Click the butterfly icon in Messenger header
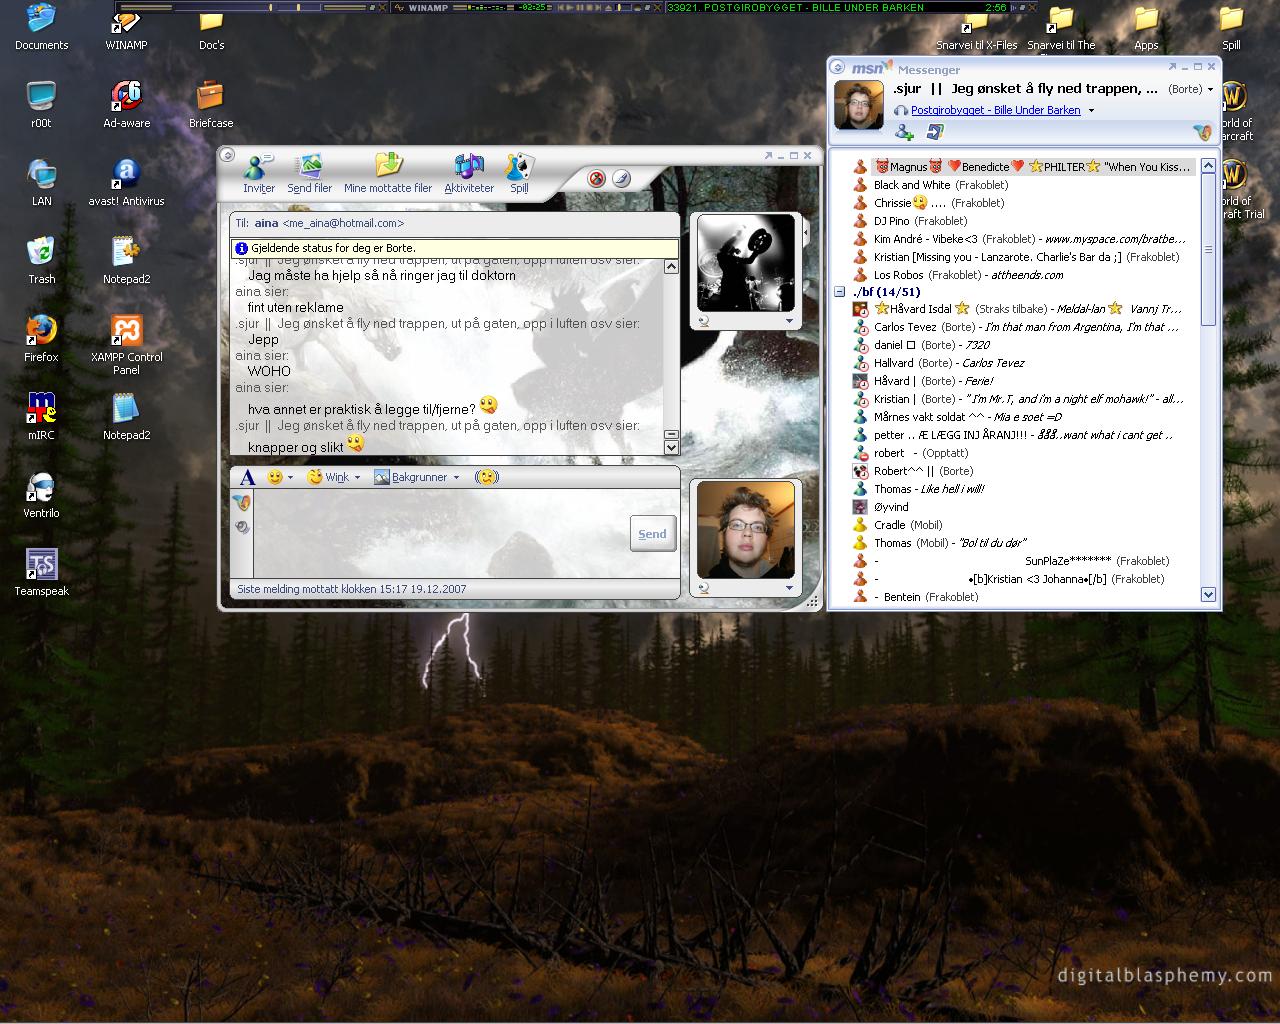Image resolution: width=1280 pixels, height=1024 pixels. (1203, 132)
